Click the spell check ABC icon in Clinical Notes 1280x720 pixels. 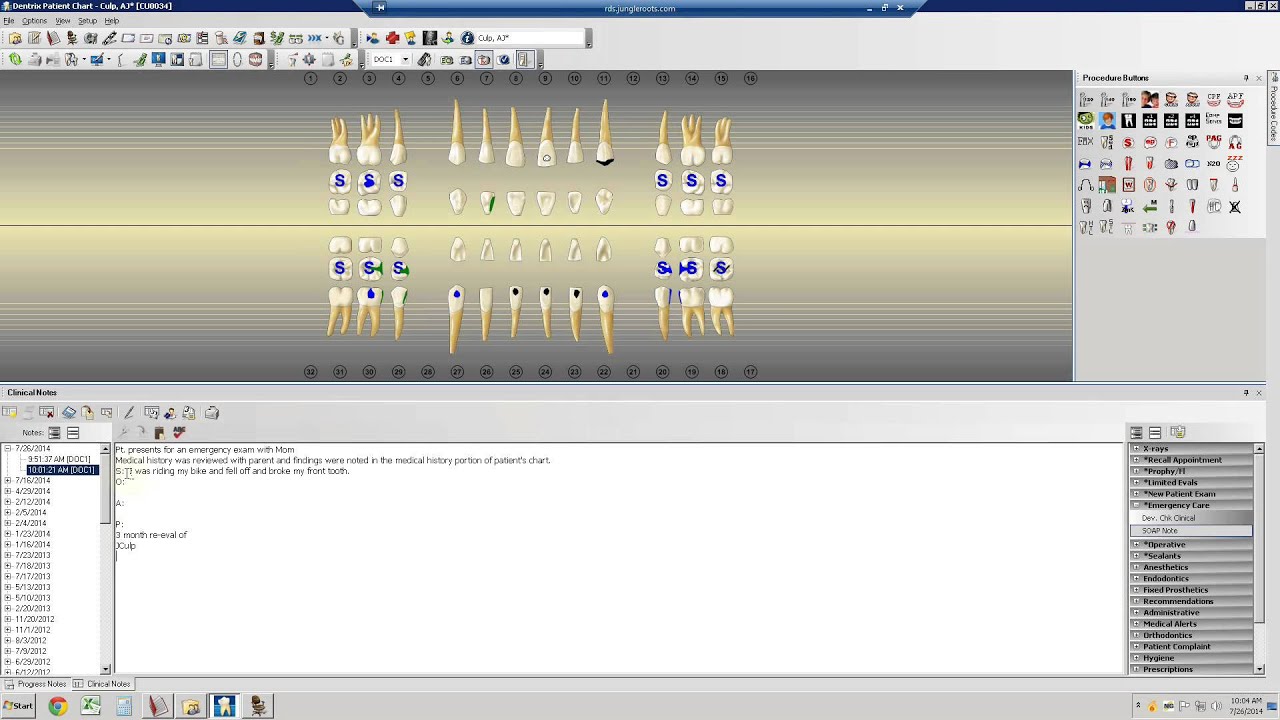(x=179, y=432)
